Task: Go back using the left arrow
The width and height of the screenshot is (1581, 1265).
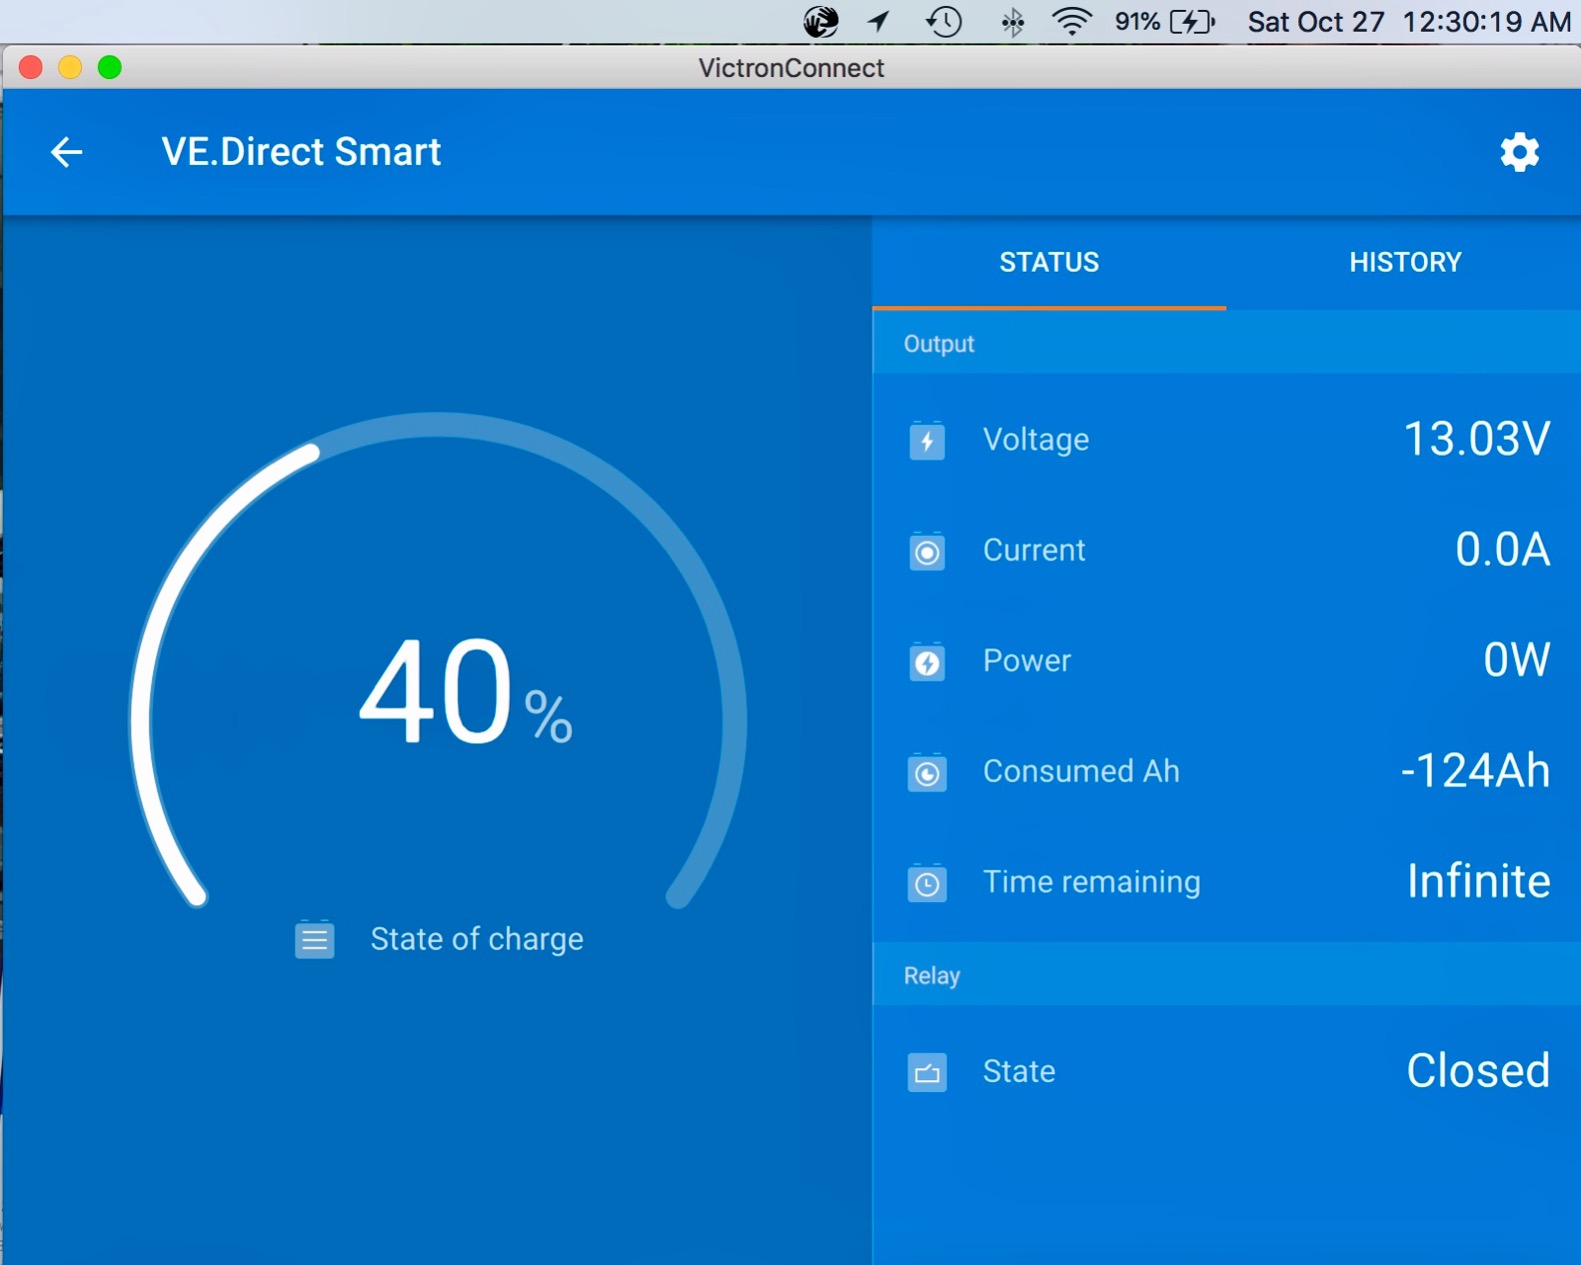Action: (x=66, y=152)
